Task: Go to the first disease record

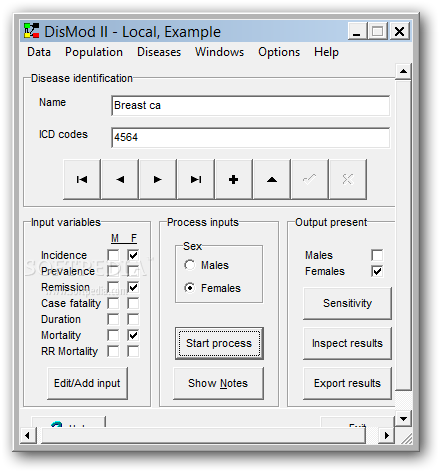Action: [x=82, y=179]
